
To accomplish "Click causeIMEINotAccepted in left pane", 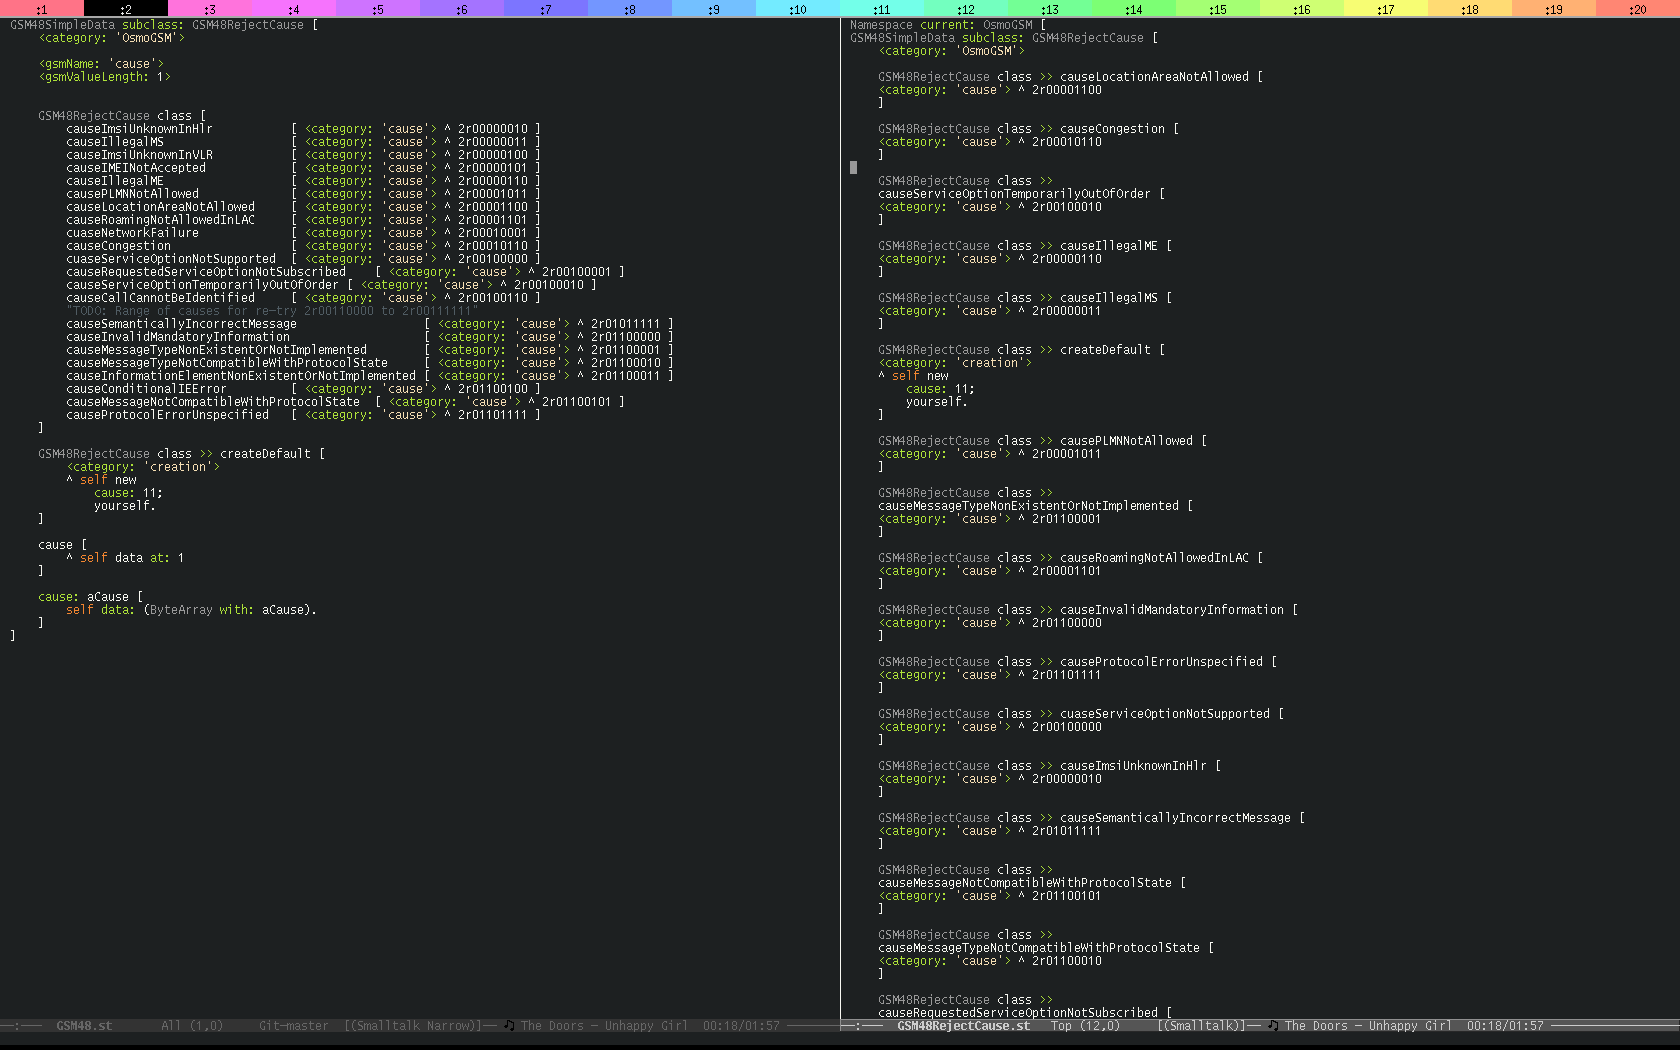I will pyautogui.click(x=136, y=168).
